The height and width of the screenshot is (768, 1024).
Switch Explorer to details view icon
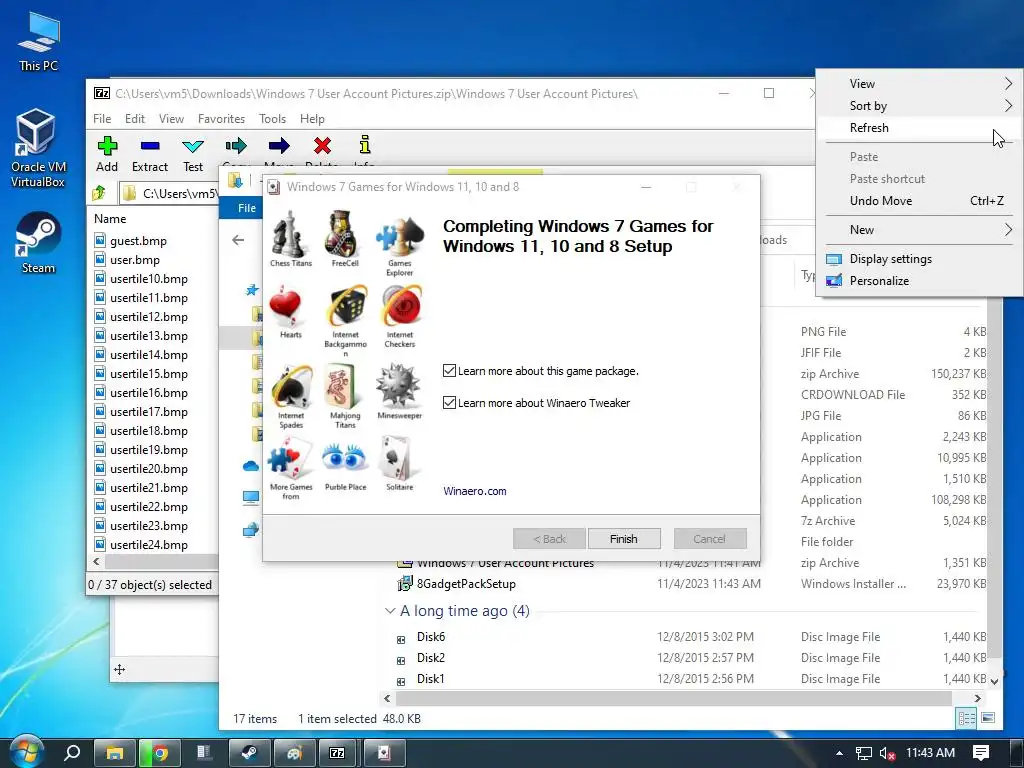967,718
